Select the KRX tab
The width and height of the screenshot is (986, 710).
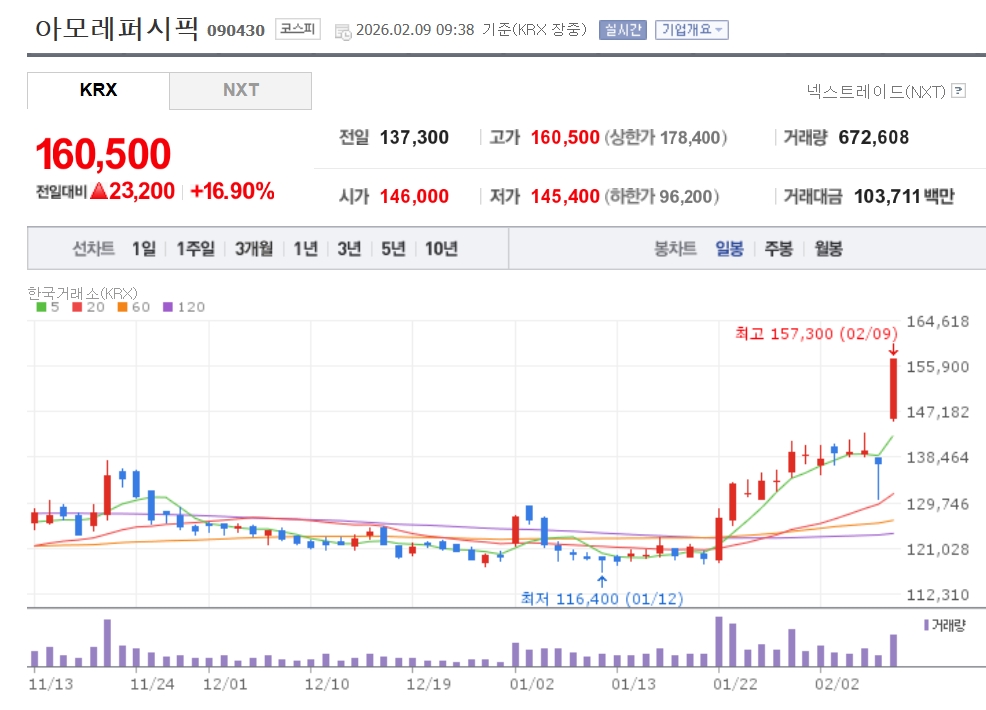click(98, 90)
